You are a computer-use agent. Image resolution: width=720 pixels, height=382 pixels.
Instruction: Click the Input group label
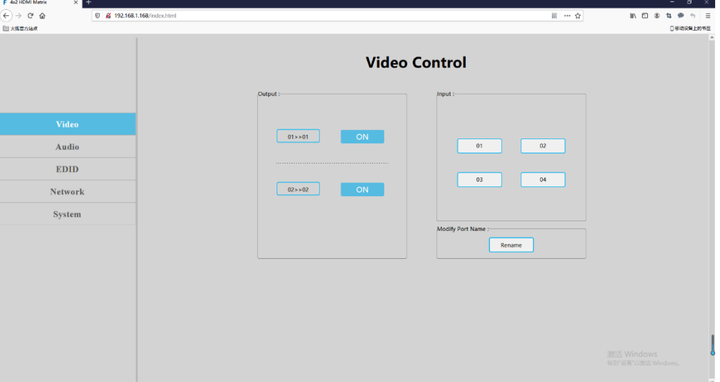click(x=445, y=94)
